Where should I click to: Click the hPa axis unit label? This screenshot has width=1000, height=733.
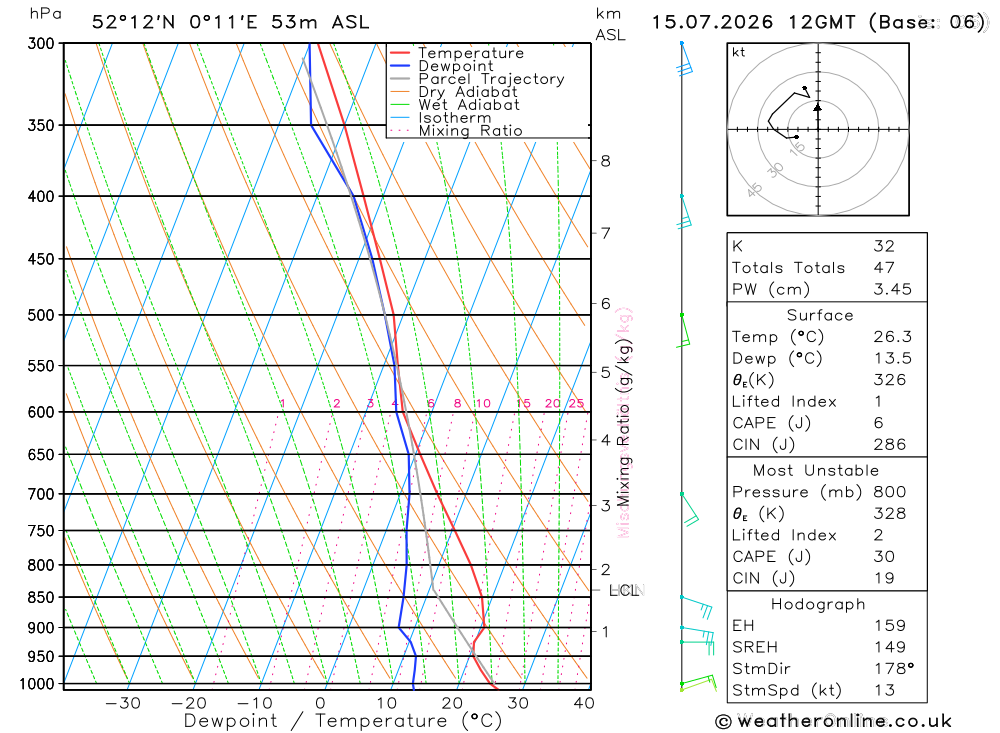point(46,14)
